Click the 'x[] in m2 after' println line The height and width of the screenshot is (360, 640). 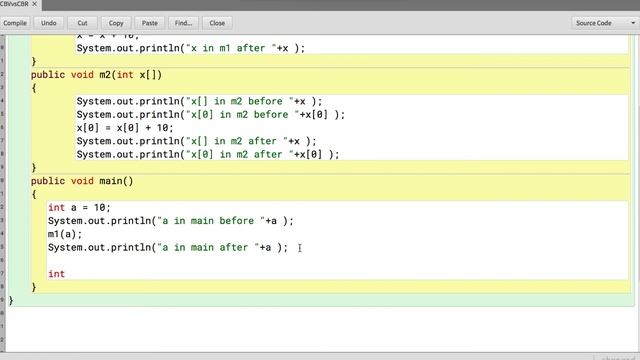(196, 141)
